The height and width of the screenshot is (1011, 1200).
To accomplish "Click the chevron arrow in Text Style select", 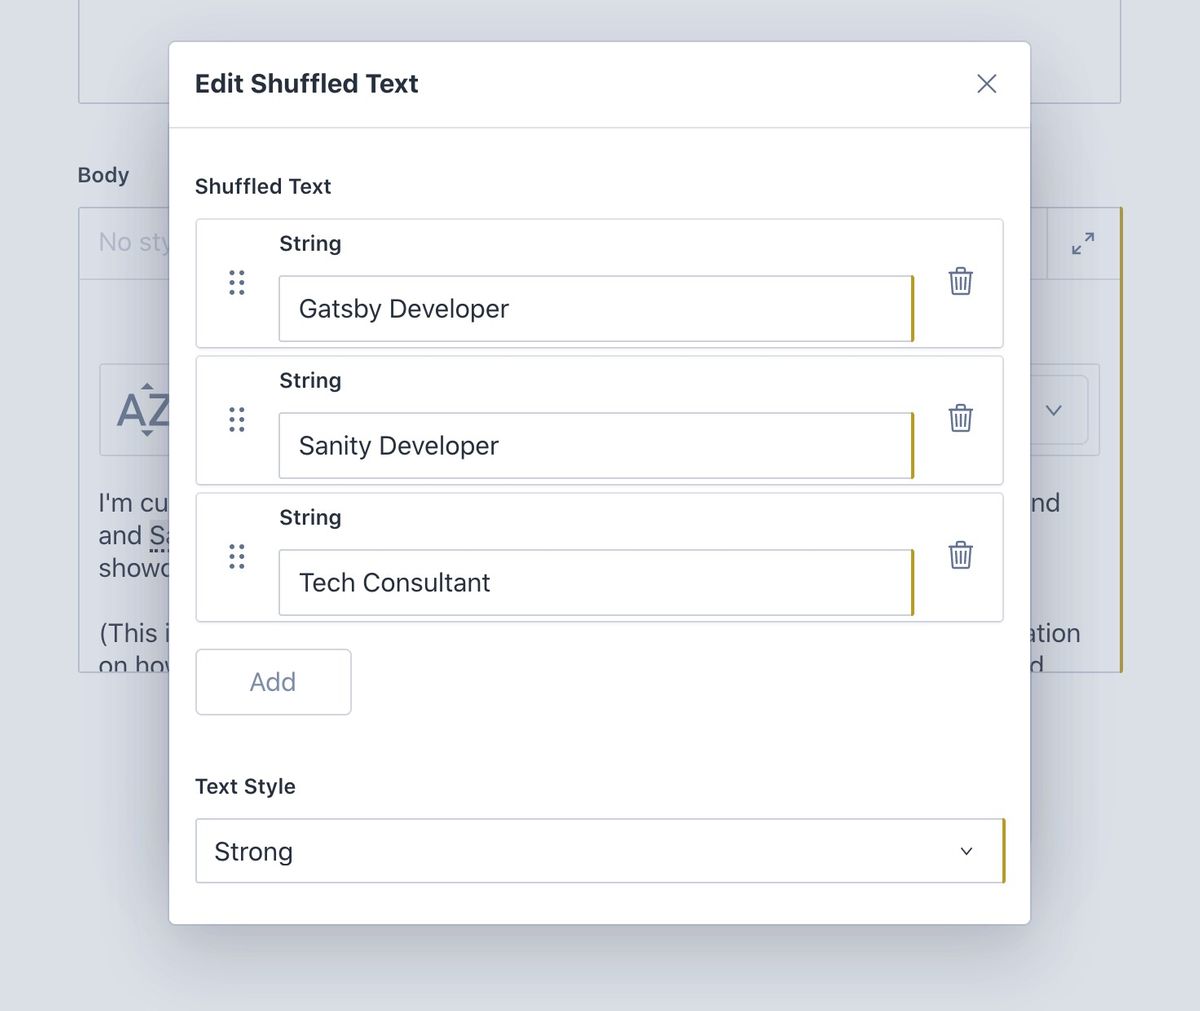I will pos(966,851).
